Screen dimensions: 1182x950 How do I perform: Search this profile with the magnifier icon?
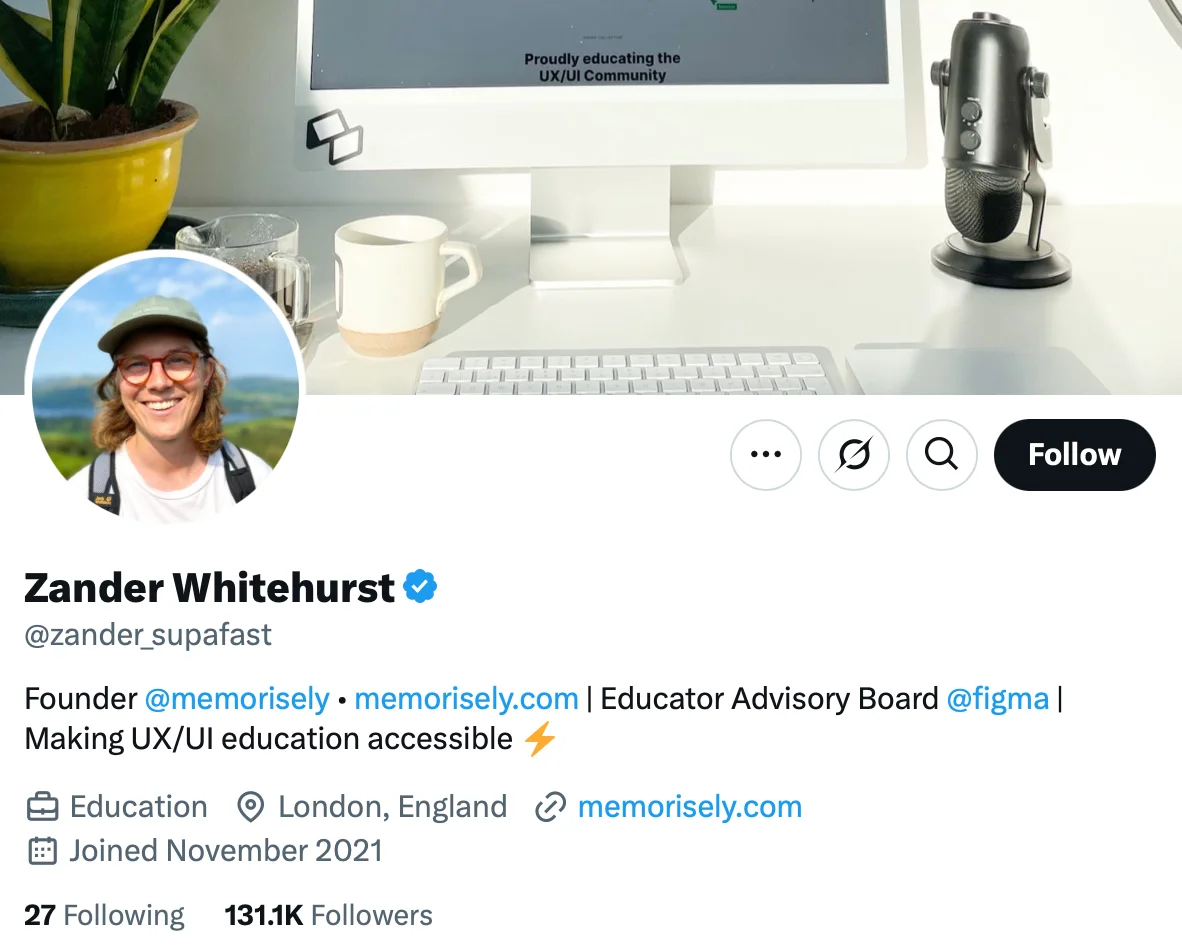coord(942,455)
